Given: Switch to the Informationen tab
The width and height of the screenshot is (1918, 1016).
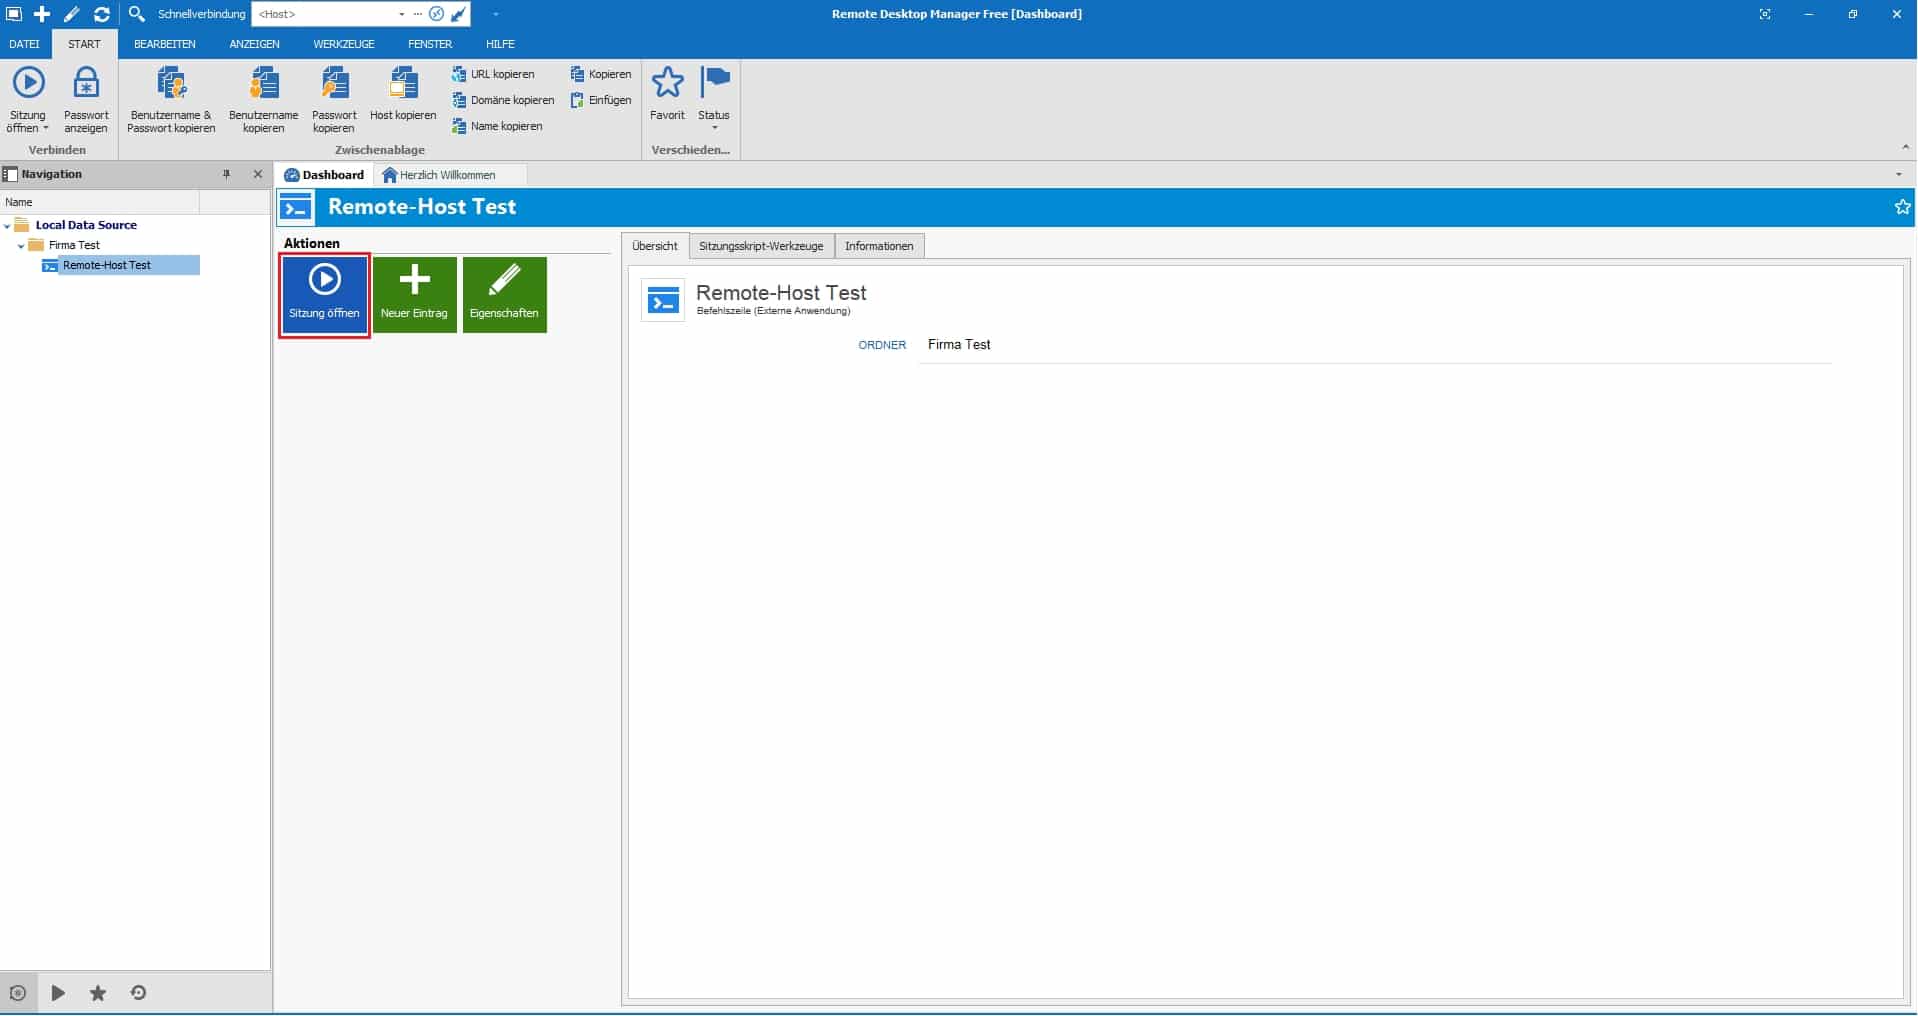Looking at the screenshot, I should coord(878,246).
